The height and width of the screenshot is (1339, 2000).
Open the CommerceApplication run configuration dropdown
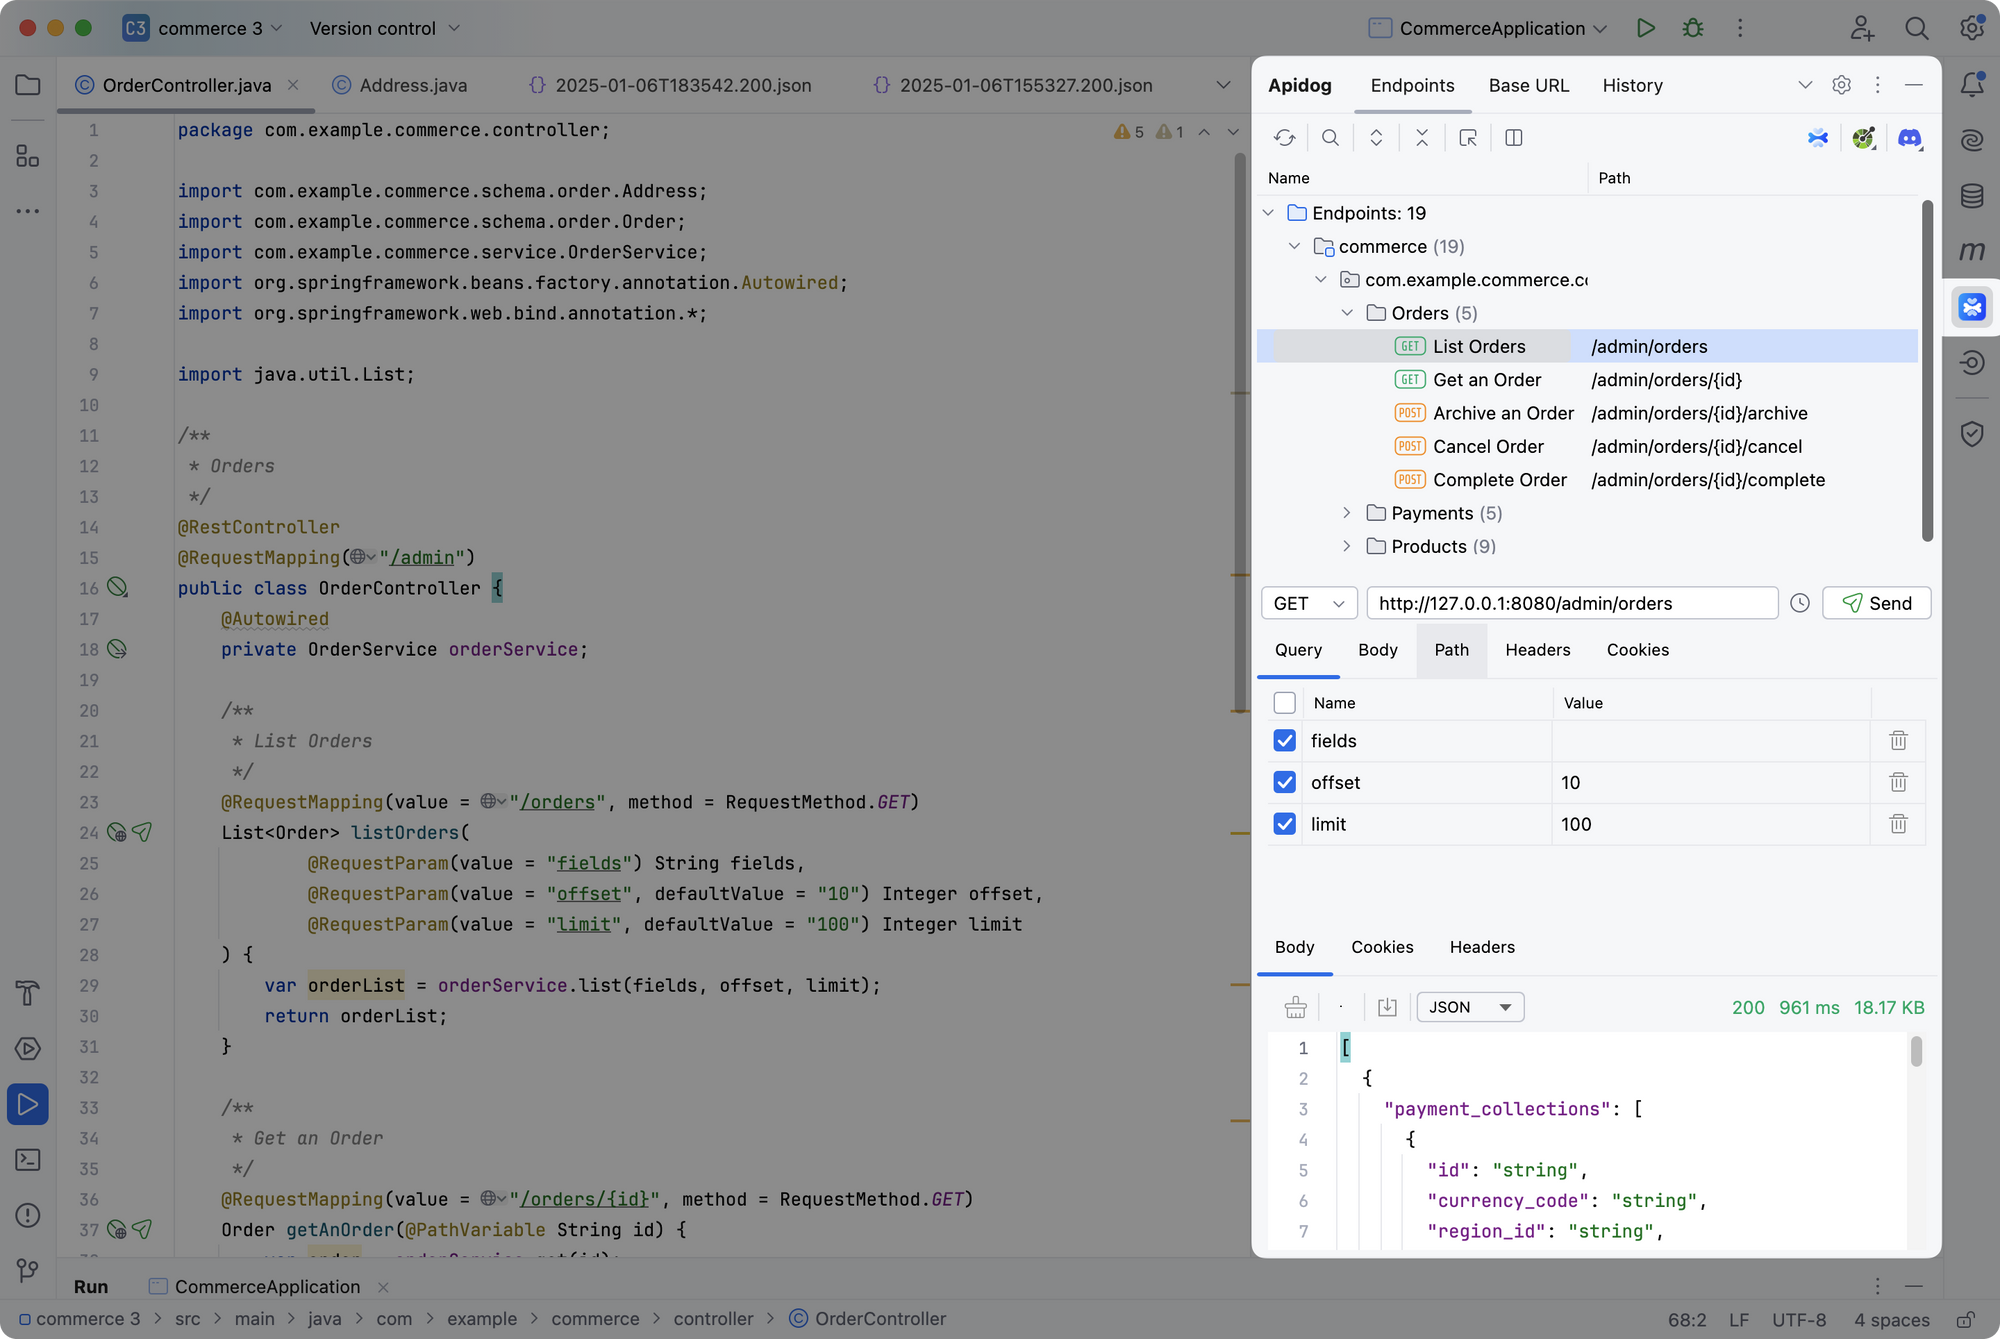click(1487, 28)
